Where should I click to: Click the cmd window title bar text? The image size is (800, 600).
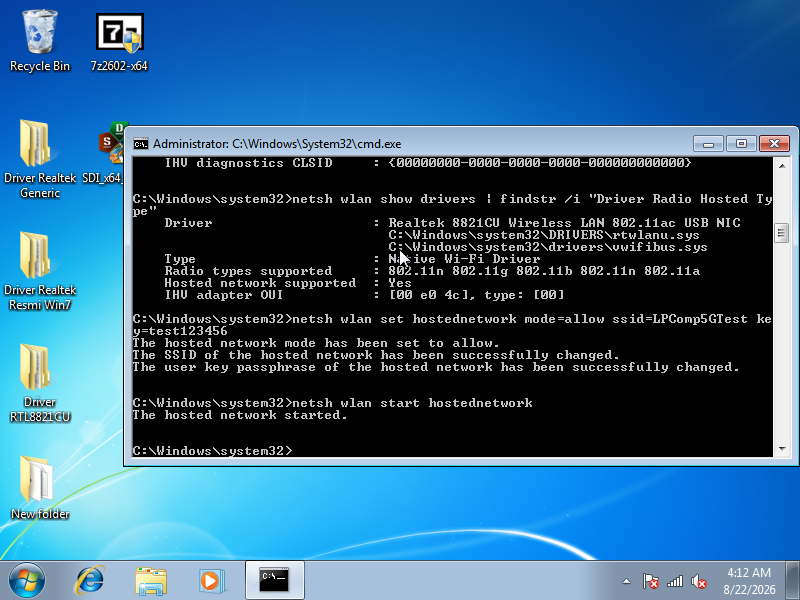(277, 144)
